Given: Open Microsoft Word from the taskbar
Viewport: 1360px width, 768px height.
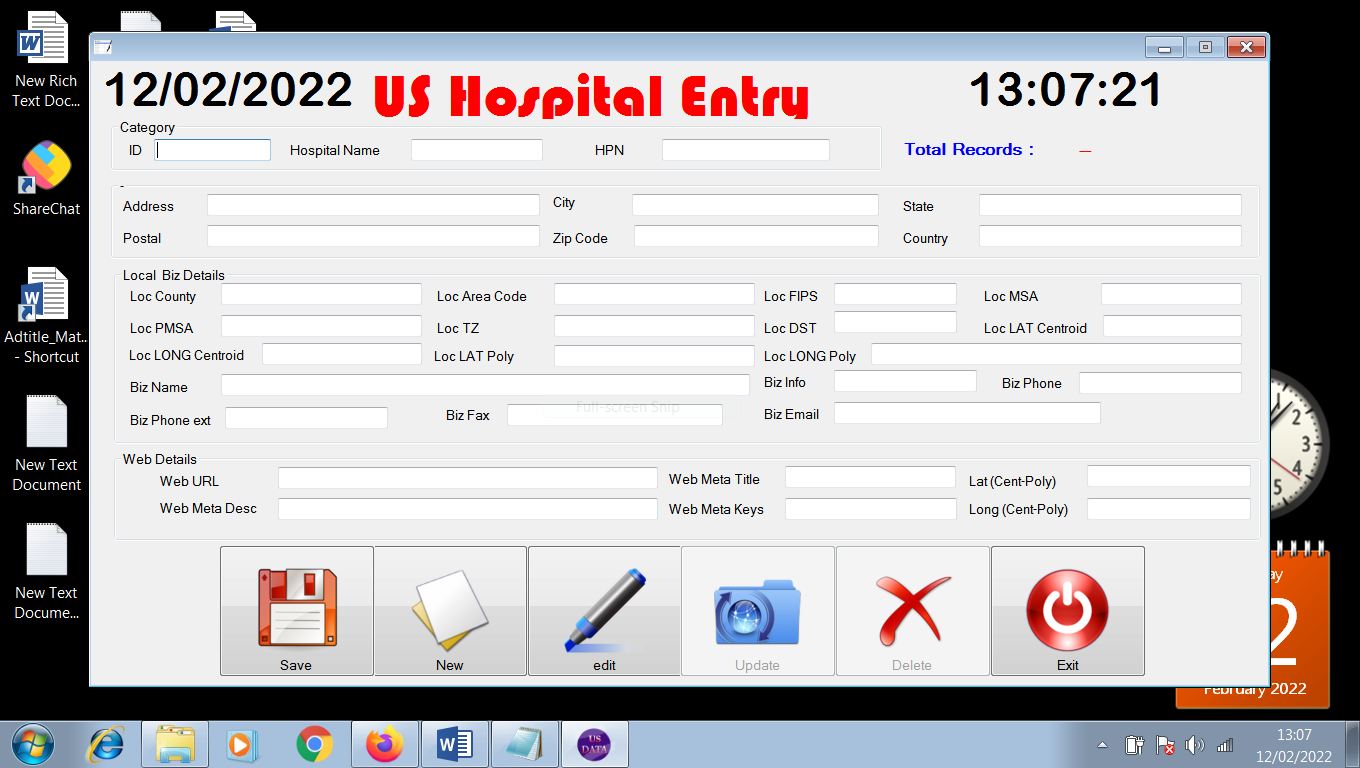Looking at the screenshot, I should (x=454, y=744).
